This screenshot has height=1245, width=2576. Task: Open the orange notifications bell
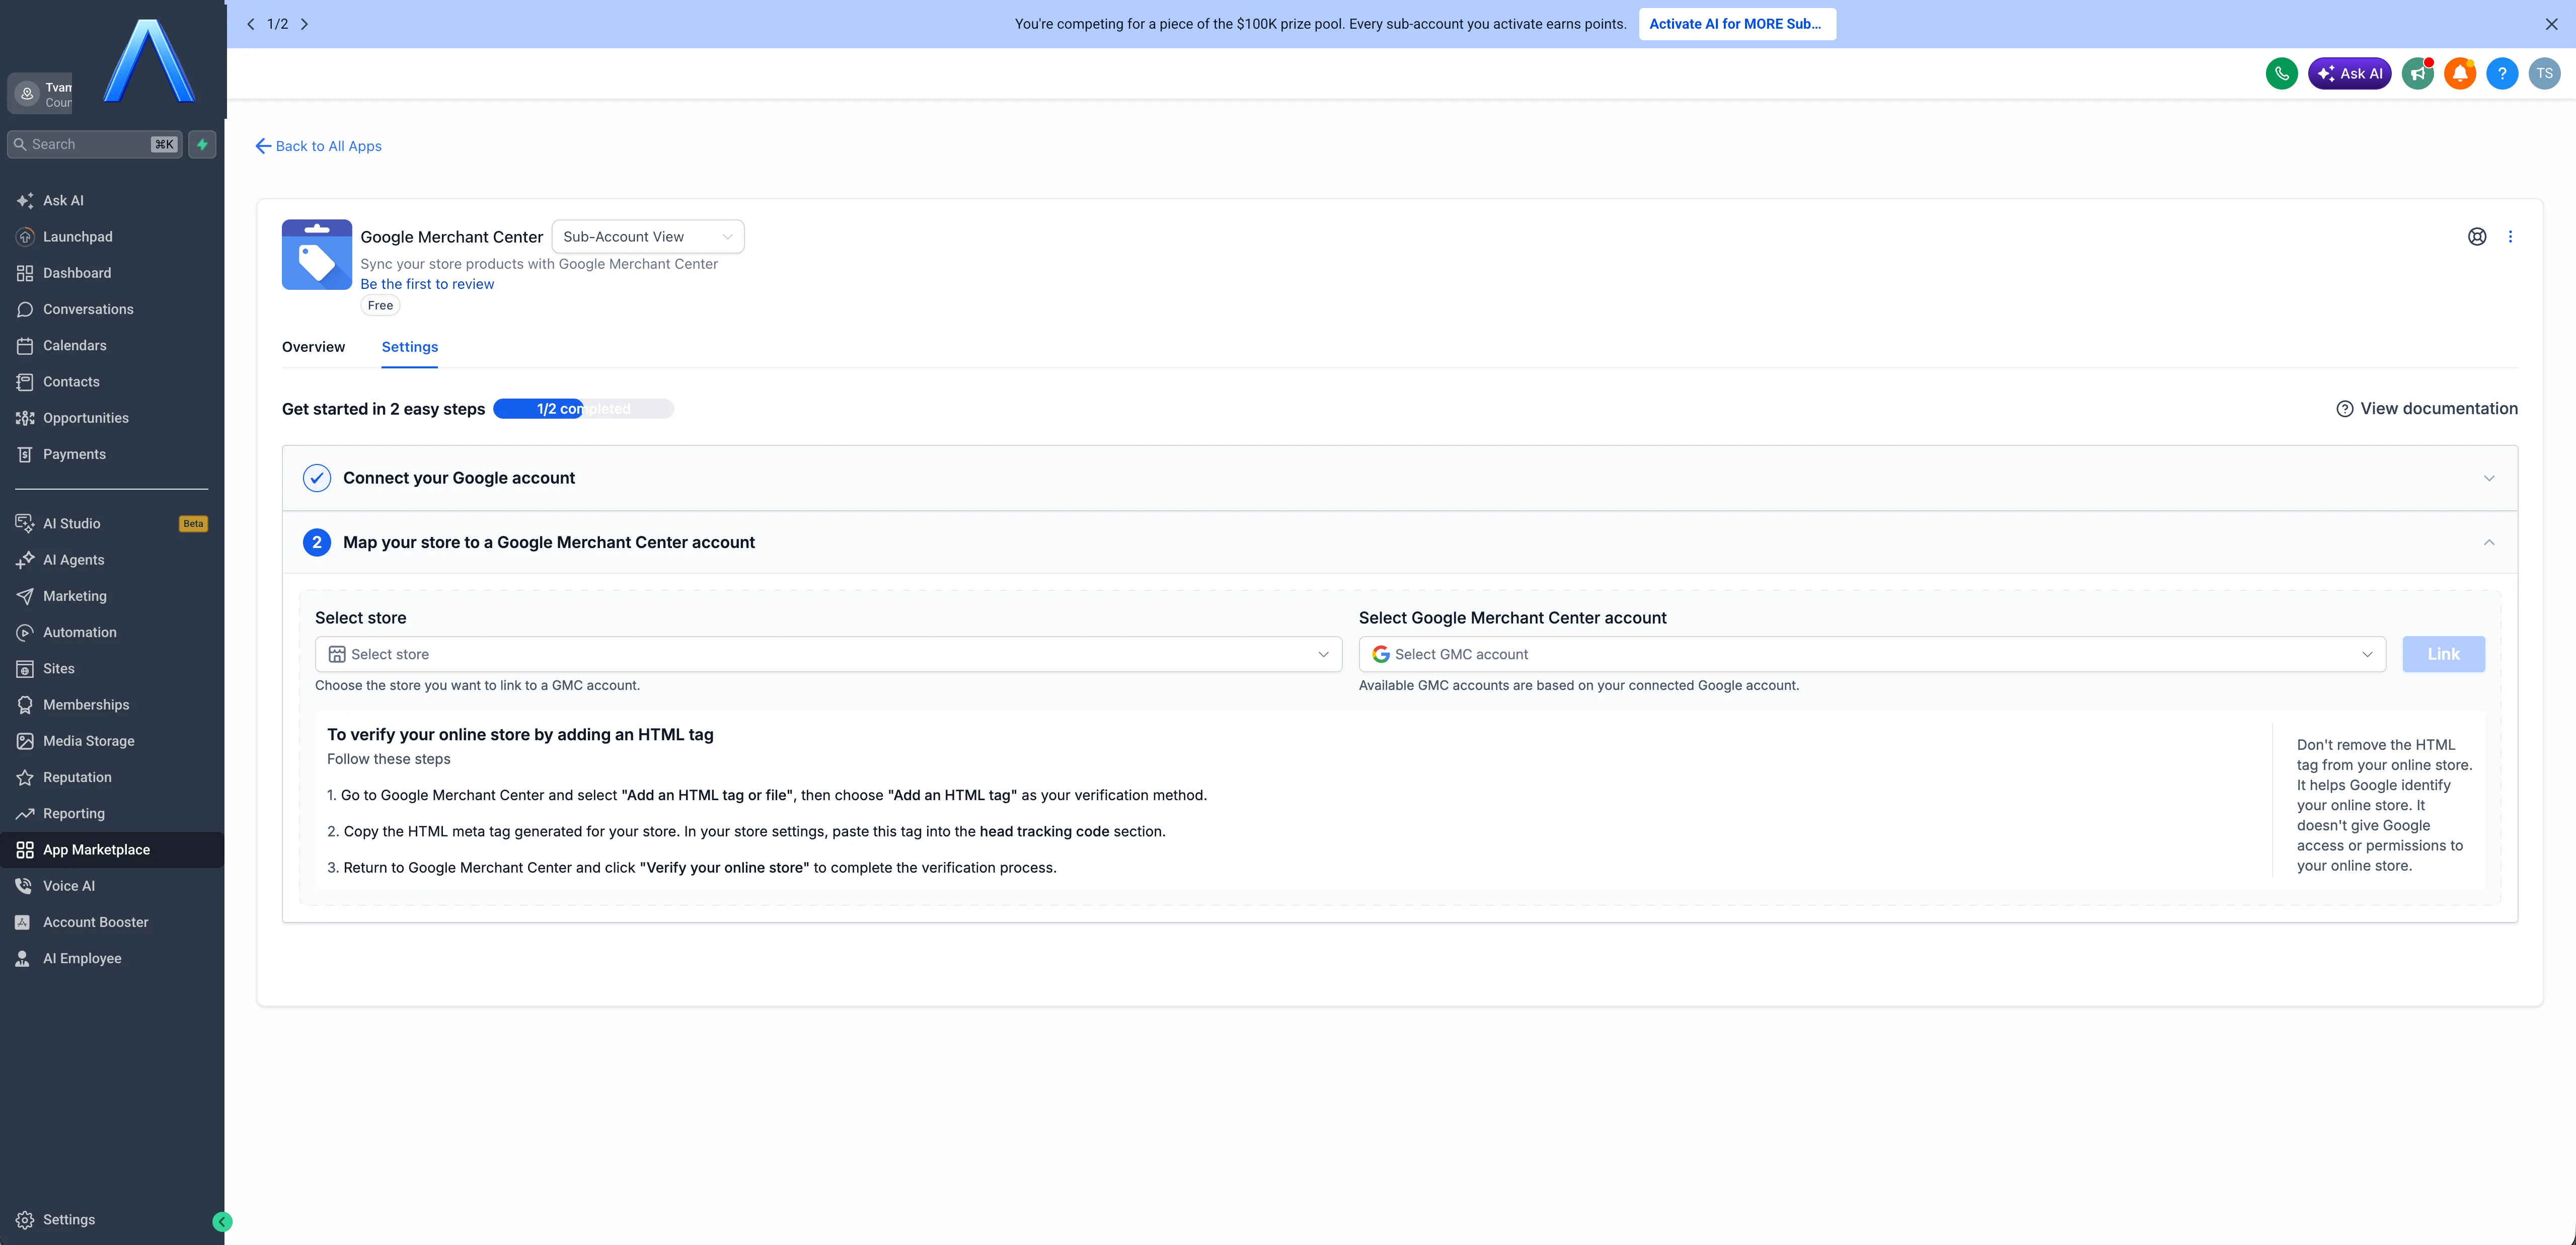(x=2459, y=73)
